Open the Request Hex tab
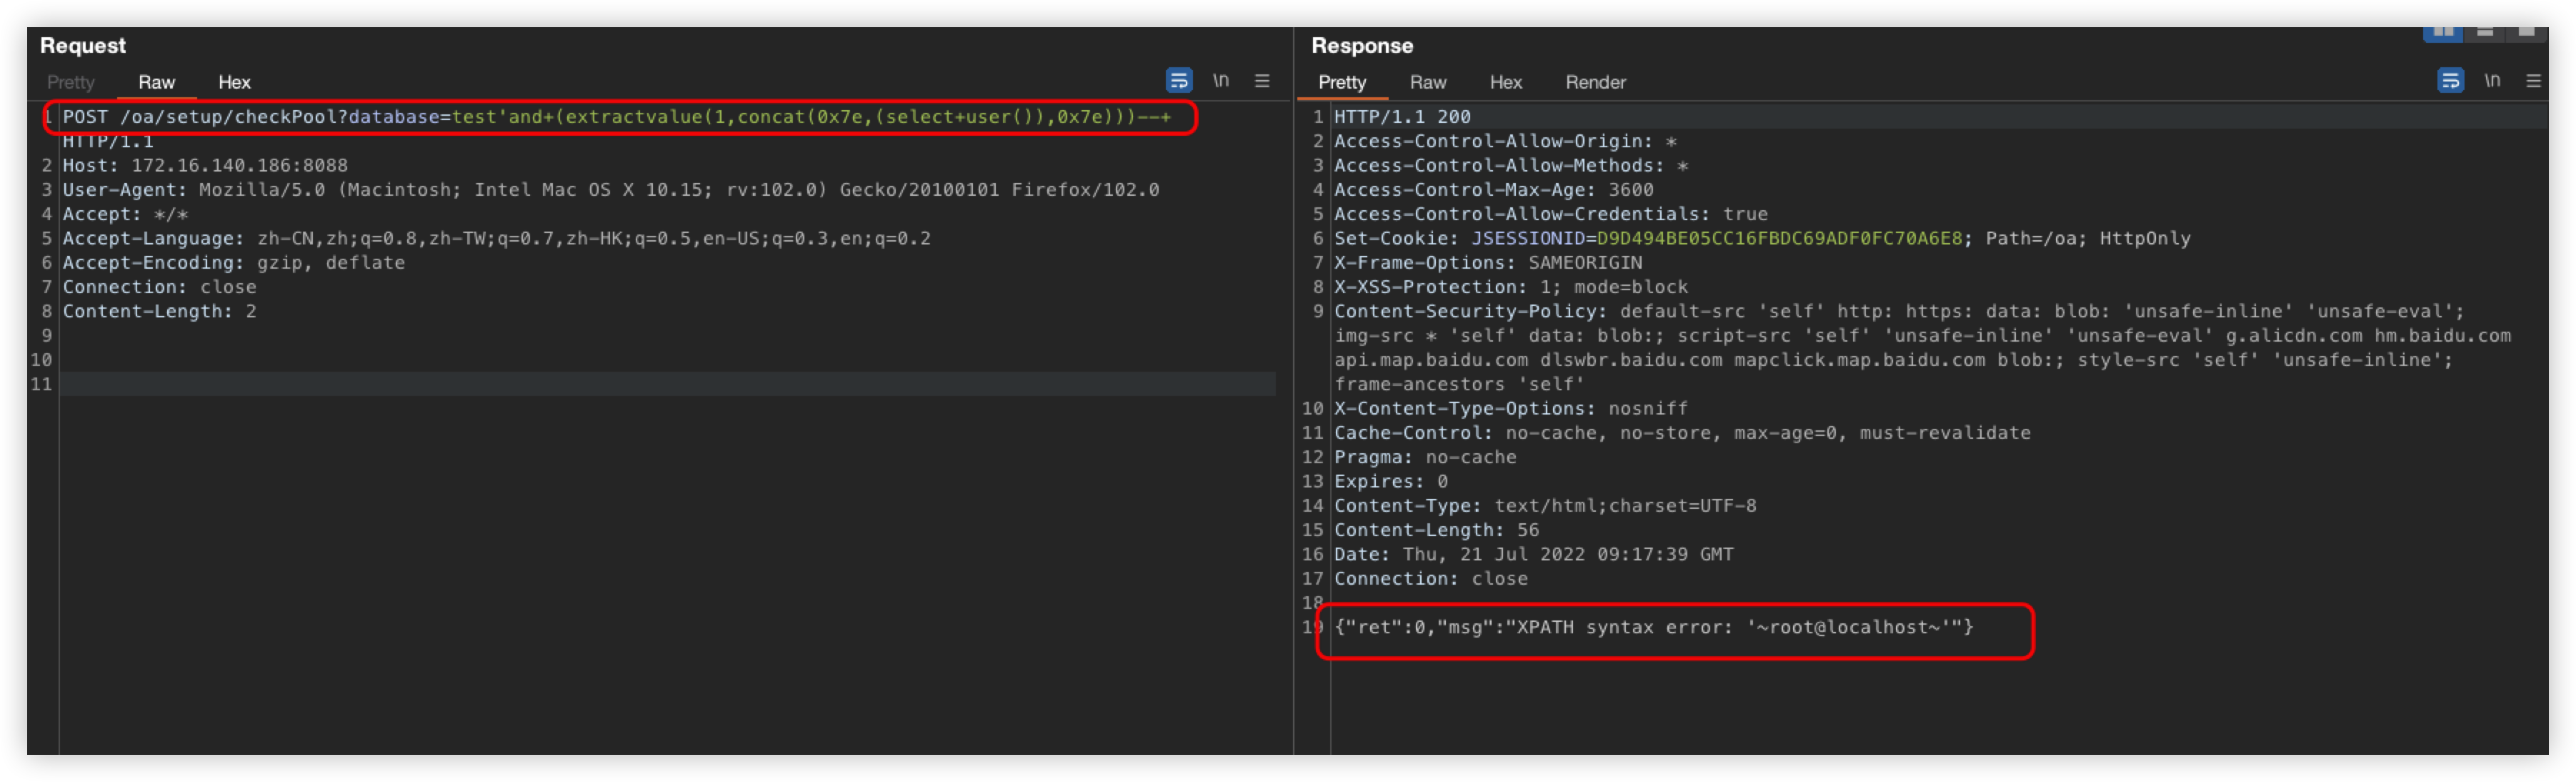The width and height of the screenshot is (2576, 782). click(x=234, y=82)
